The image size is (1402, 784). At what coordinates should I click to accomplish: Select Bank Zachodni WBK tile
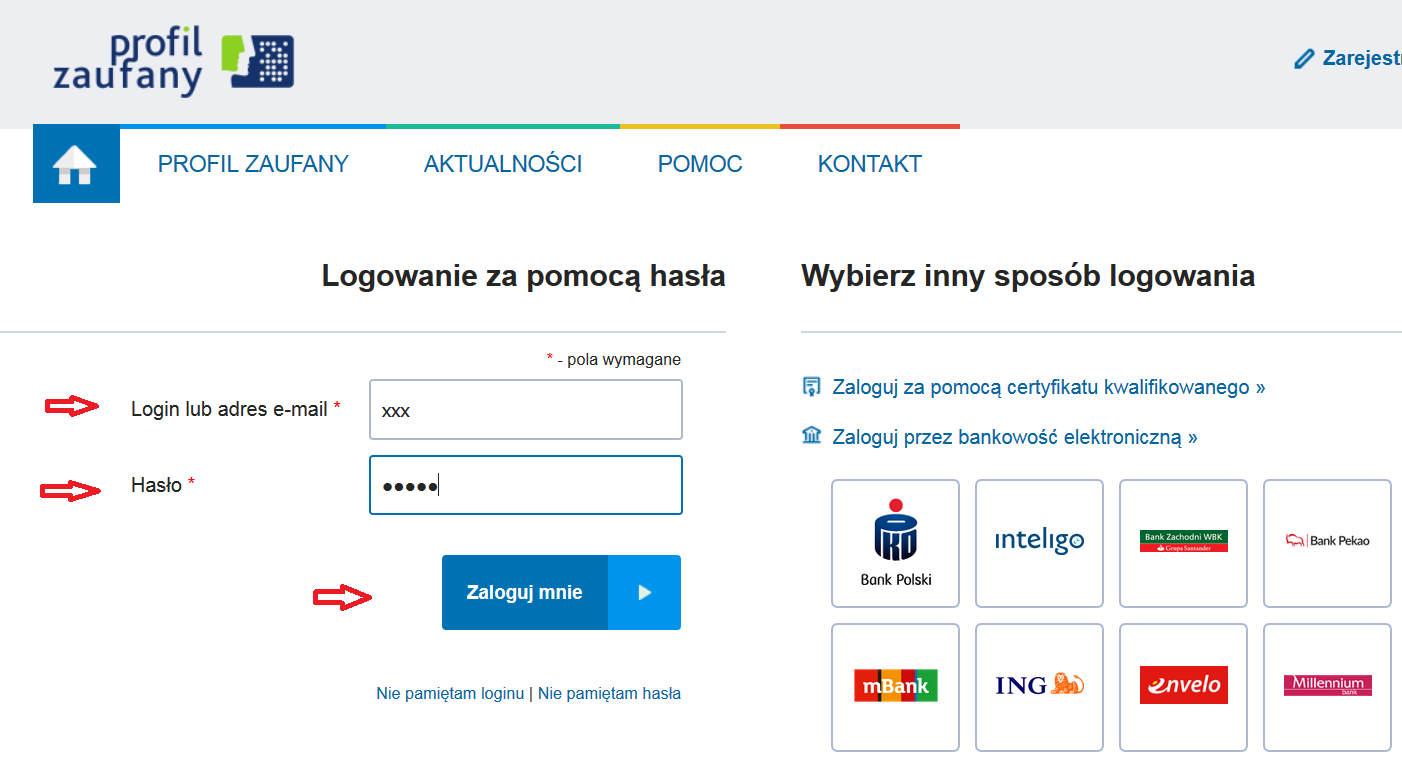1183,543
